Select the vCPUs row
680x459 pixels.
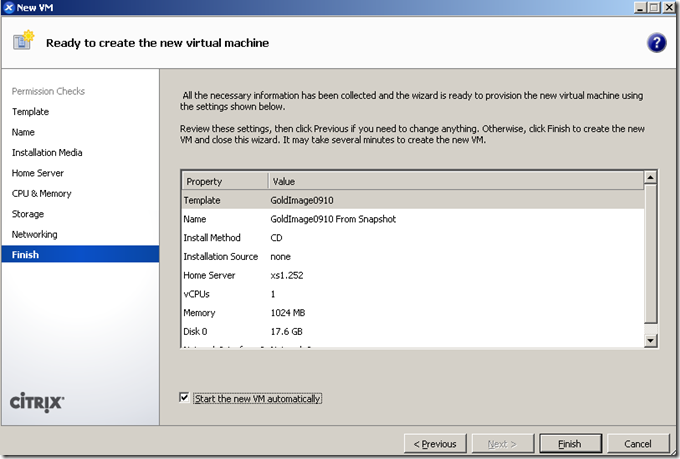tap(413, 294)
